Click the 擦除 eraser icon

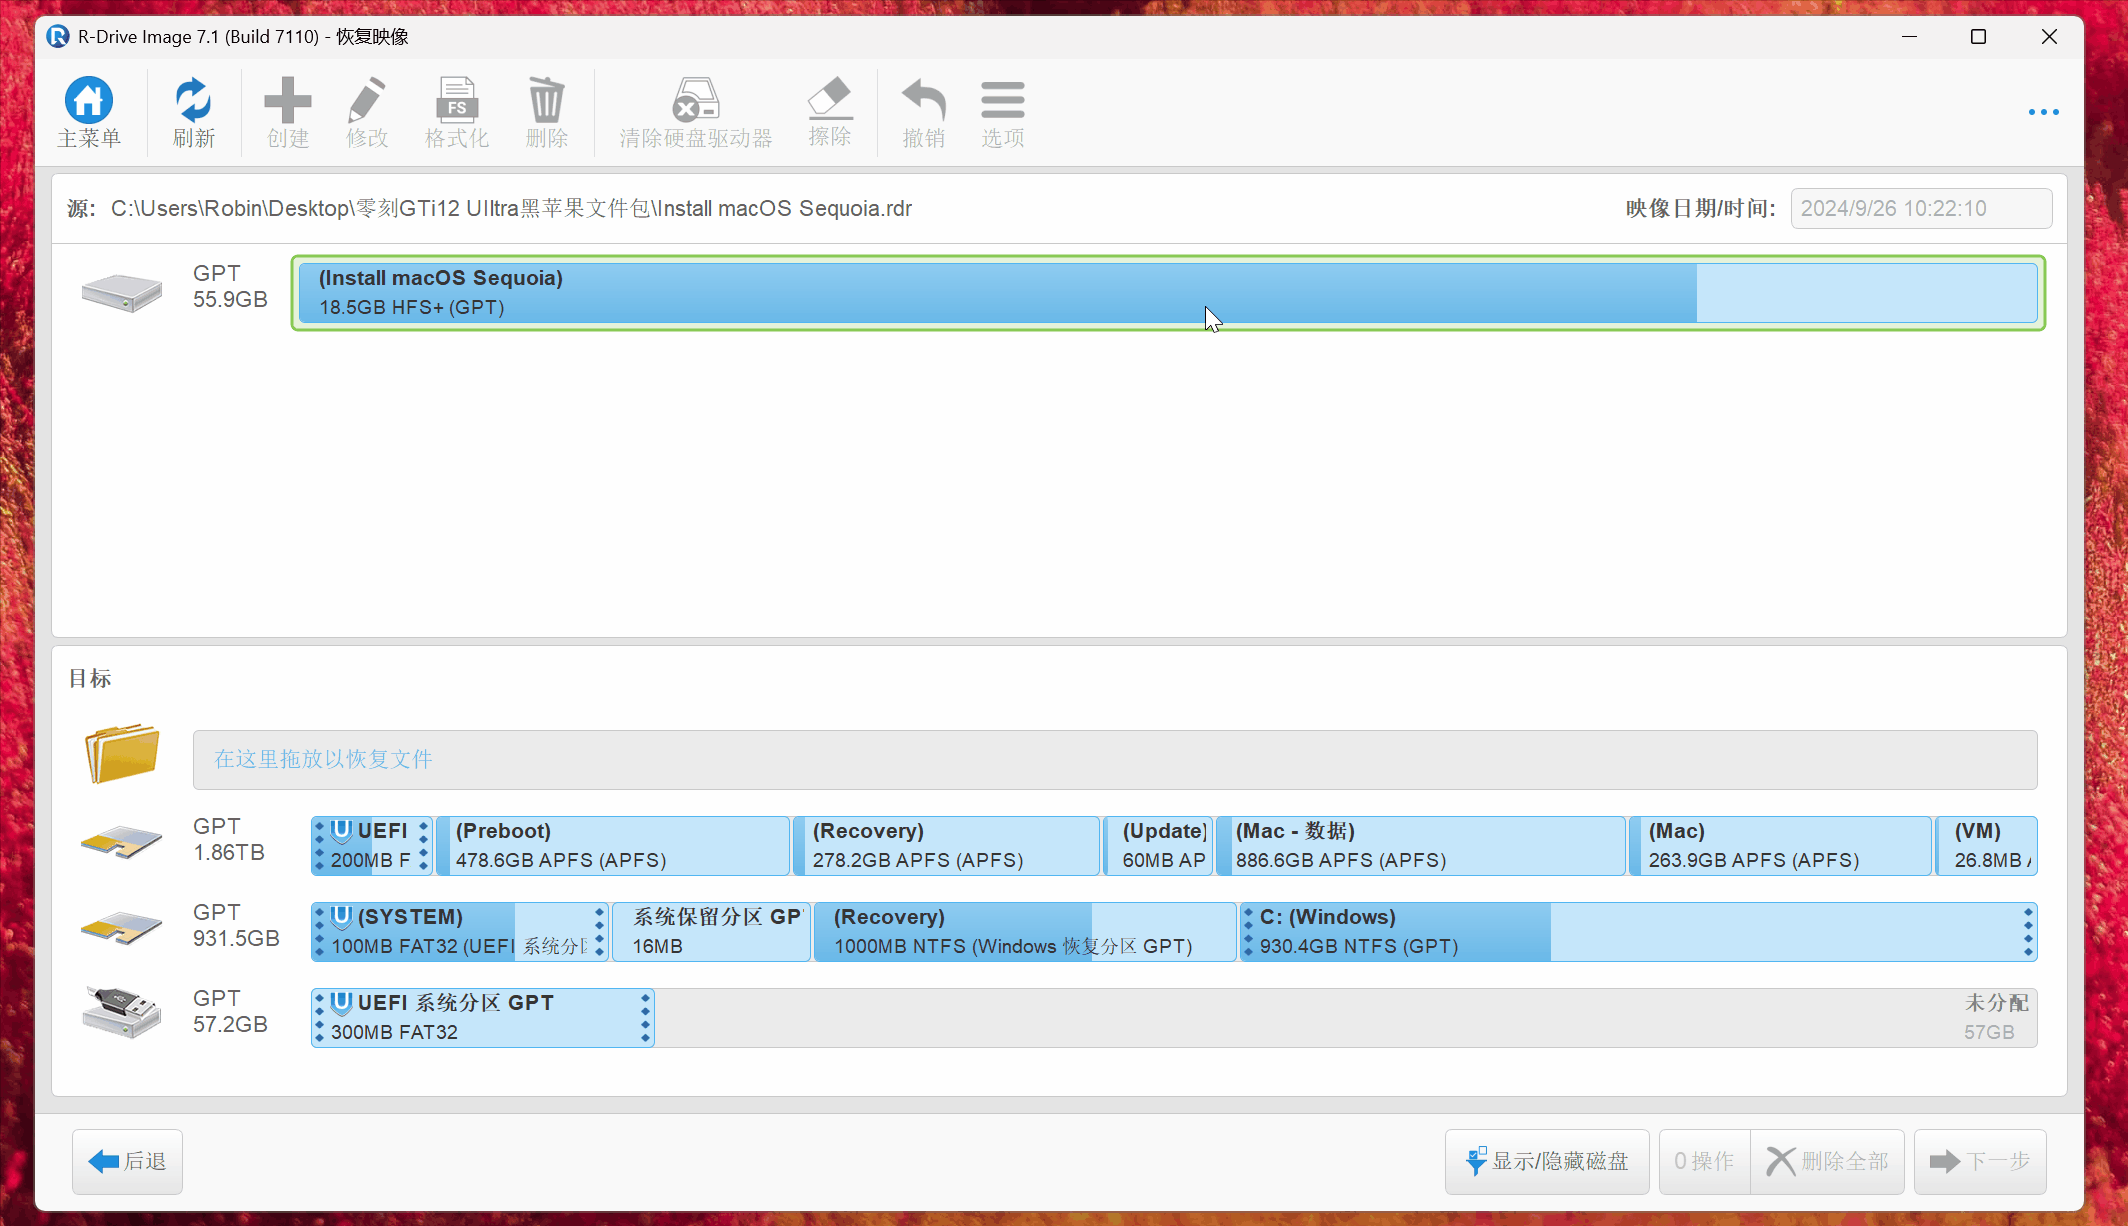click(x=829, y=99)
